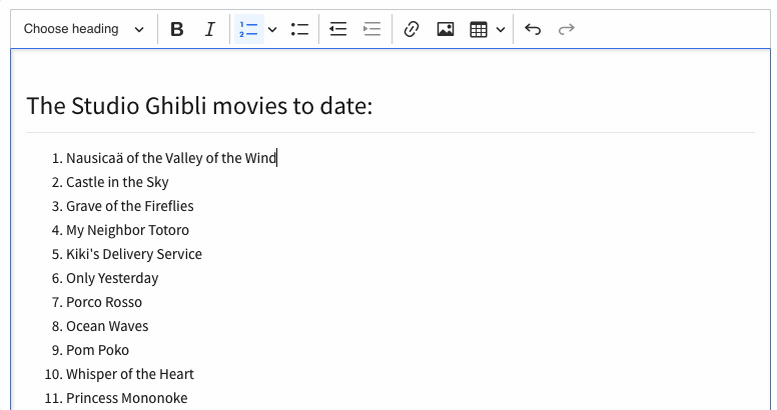Click on 'Ocean Waves' list item
Screen dimensions: 777x410
click(108, 326)
